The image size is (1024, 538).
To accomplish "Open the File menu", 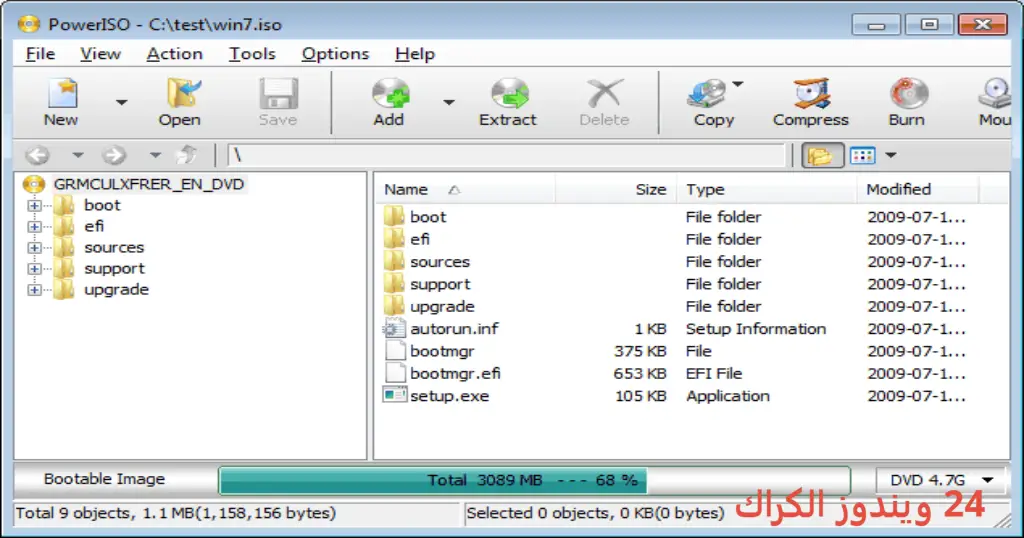I will 40,54.
